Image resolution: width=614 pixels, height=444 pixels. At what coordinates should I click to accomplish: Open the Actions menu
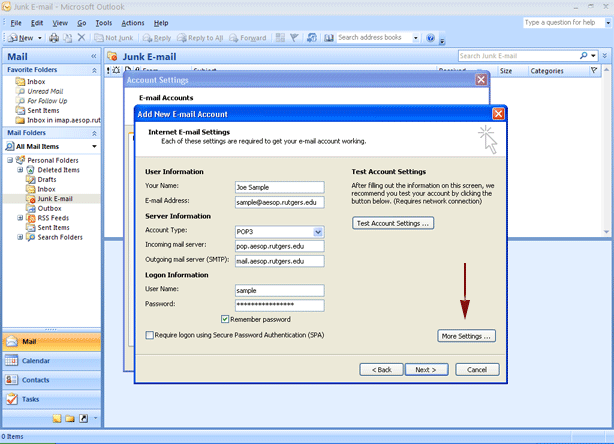point(132,22)
